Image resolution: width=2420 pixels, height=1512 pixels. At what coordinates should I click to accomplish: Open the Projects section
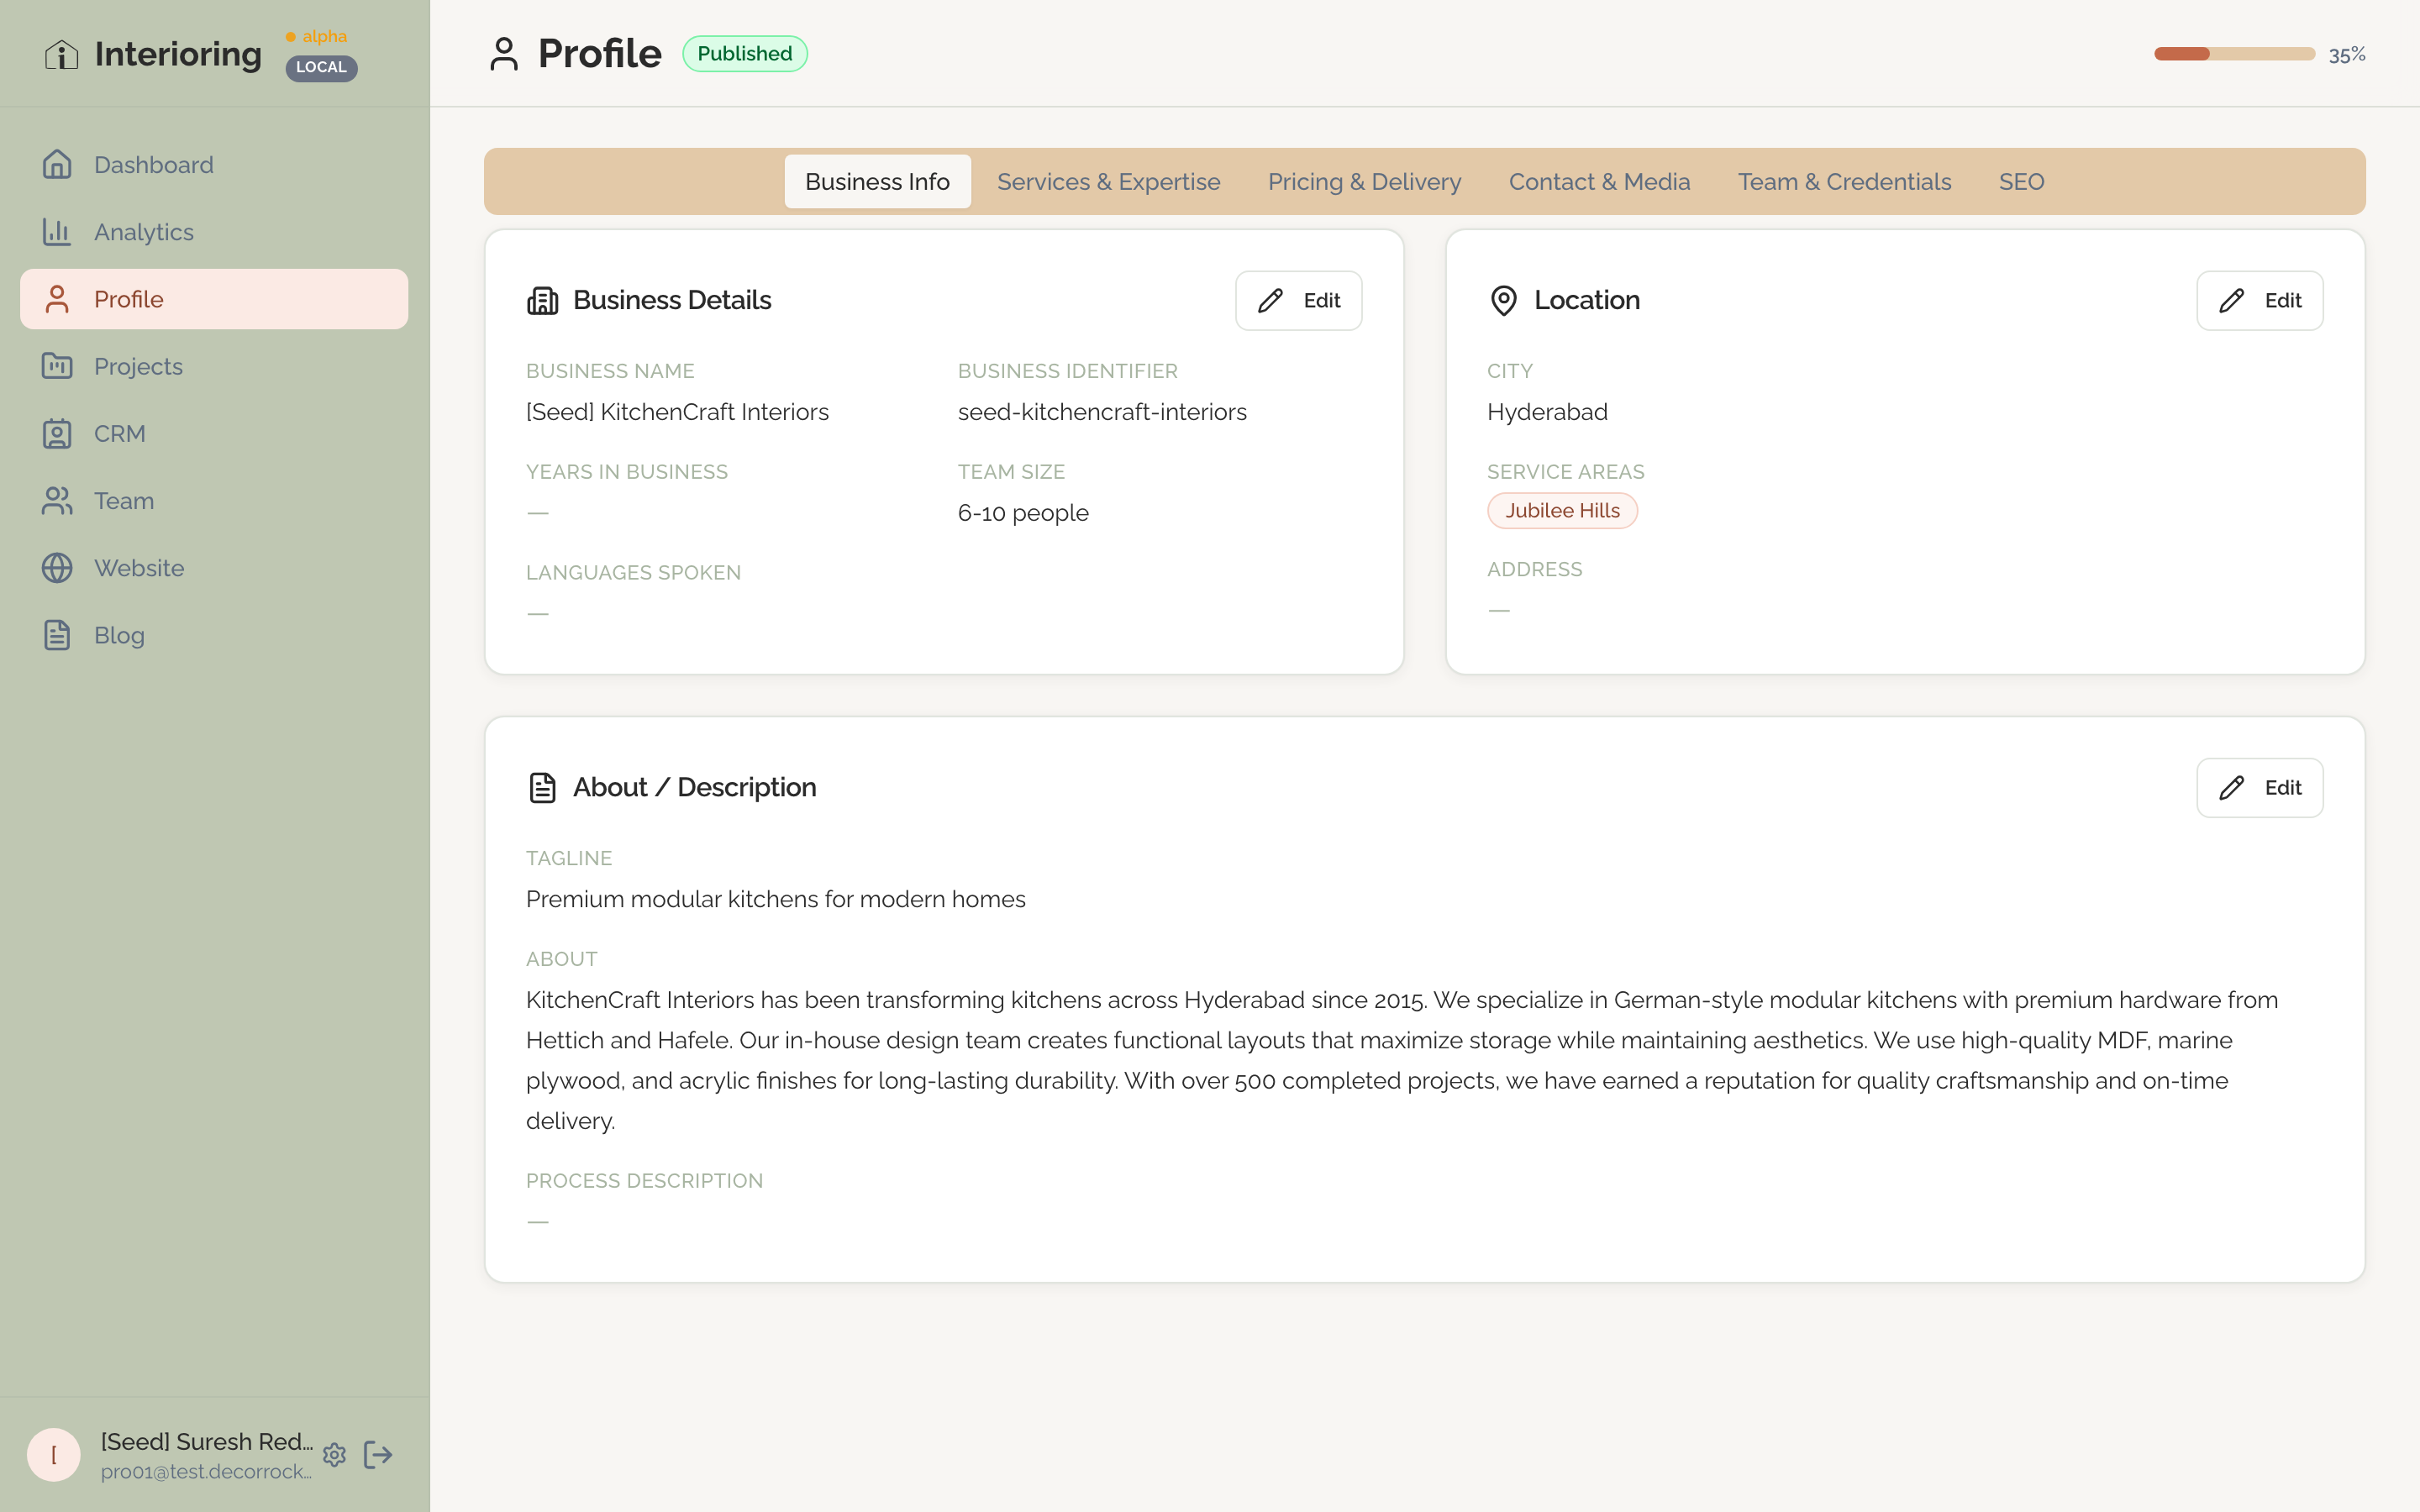coord(214,366)
